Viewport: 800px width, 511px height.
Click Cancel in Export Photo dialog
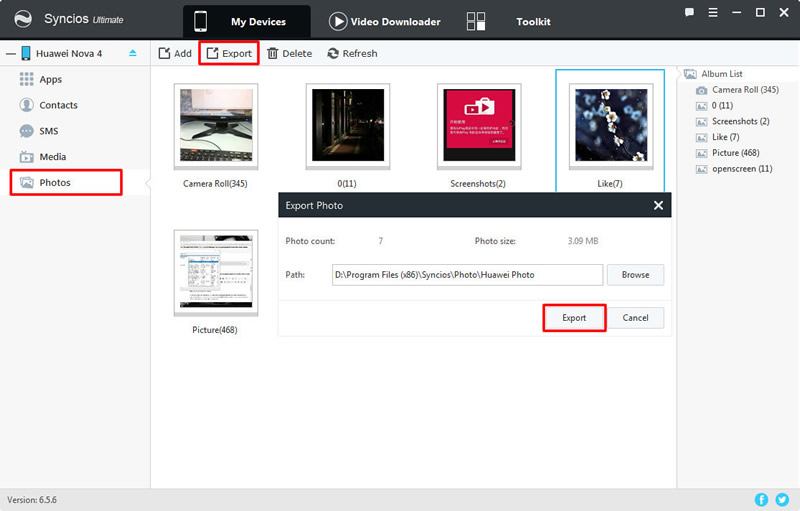click(635, 318)
